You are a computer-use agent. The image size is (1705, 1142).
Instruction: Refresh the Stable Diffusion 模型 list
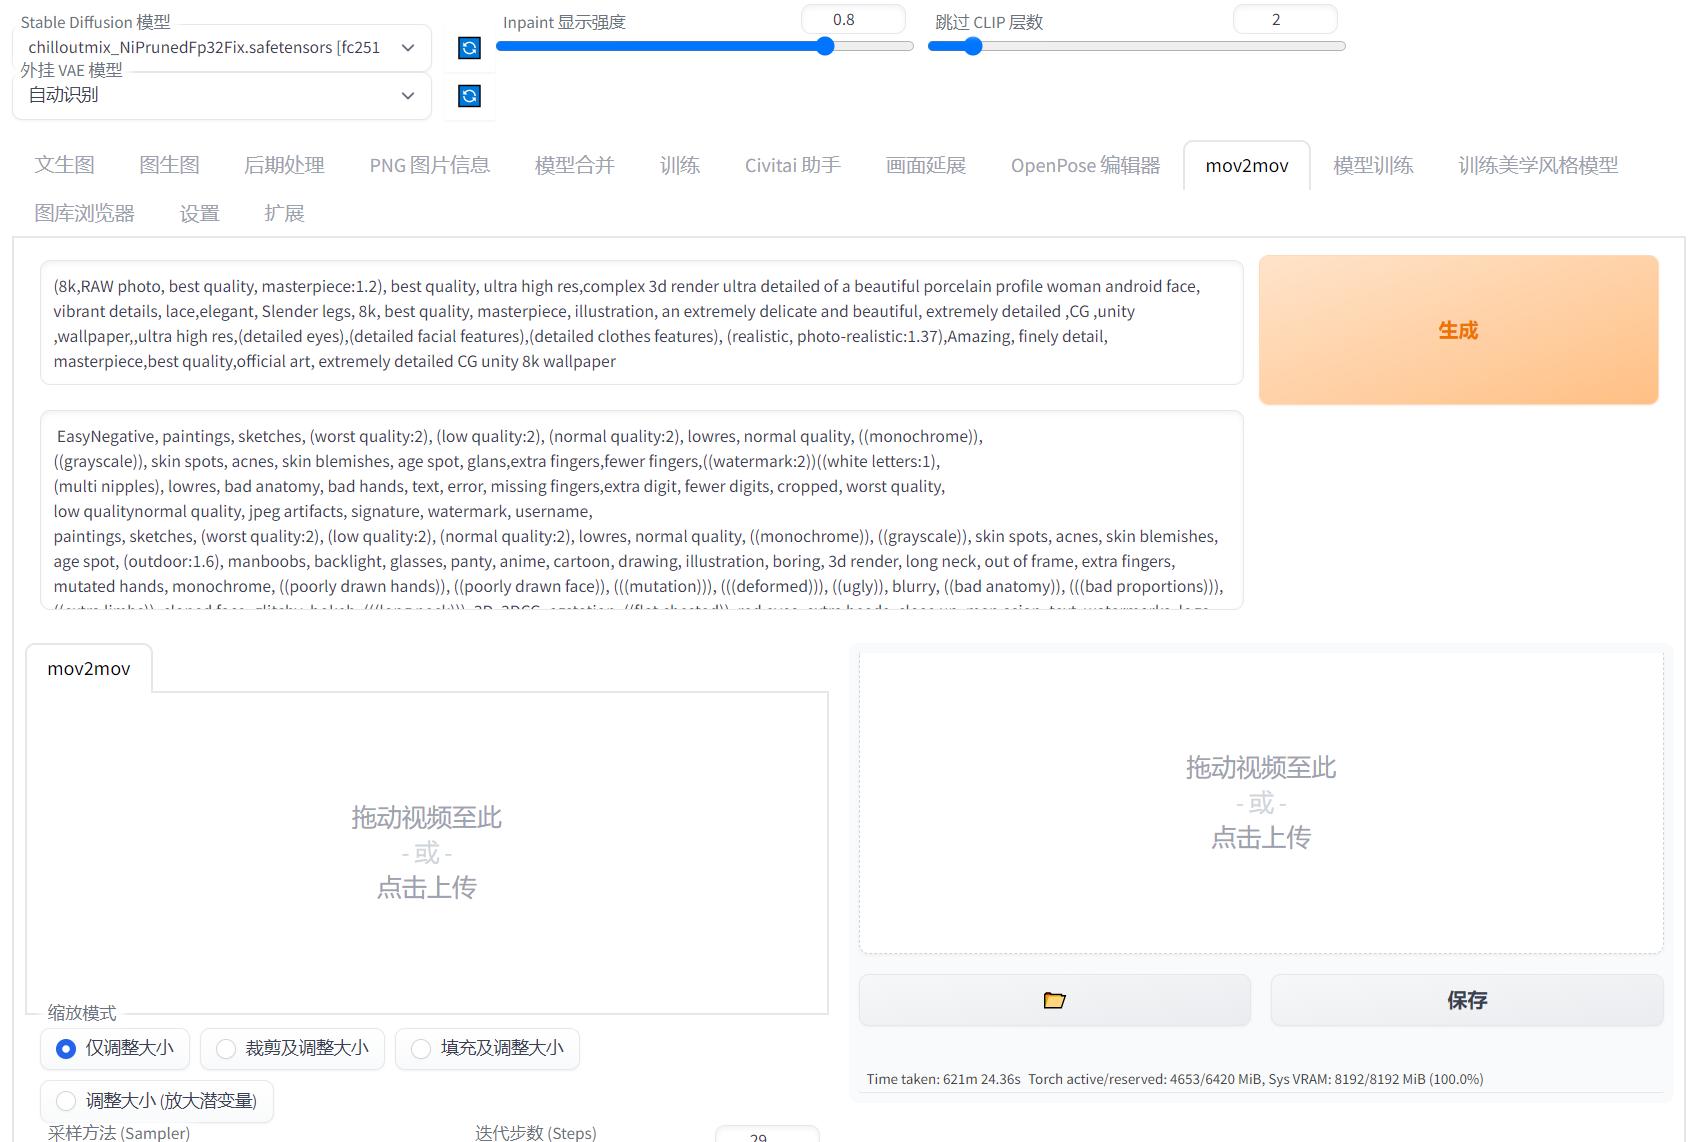(x=468, y=48)
